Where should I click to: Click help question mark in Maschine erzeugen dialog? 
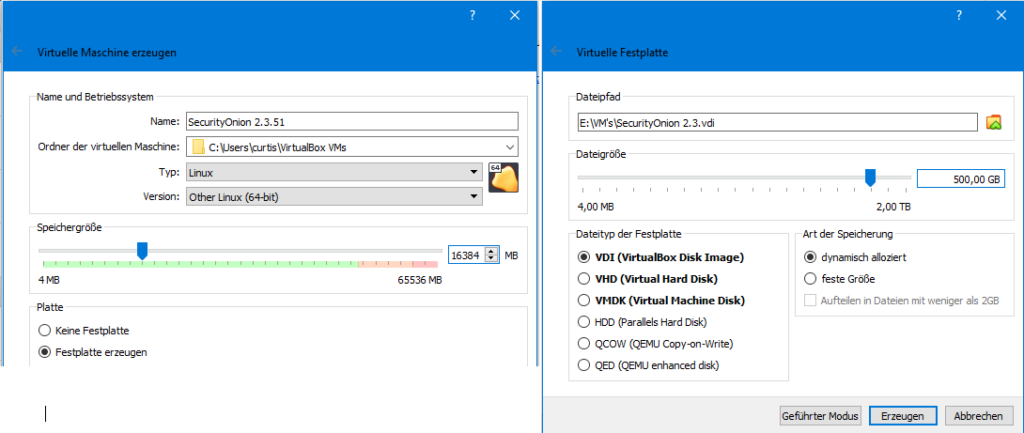(473, 16)
